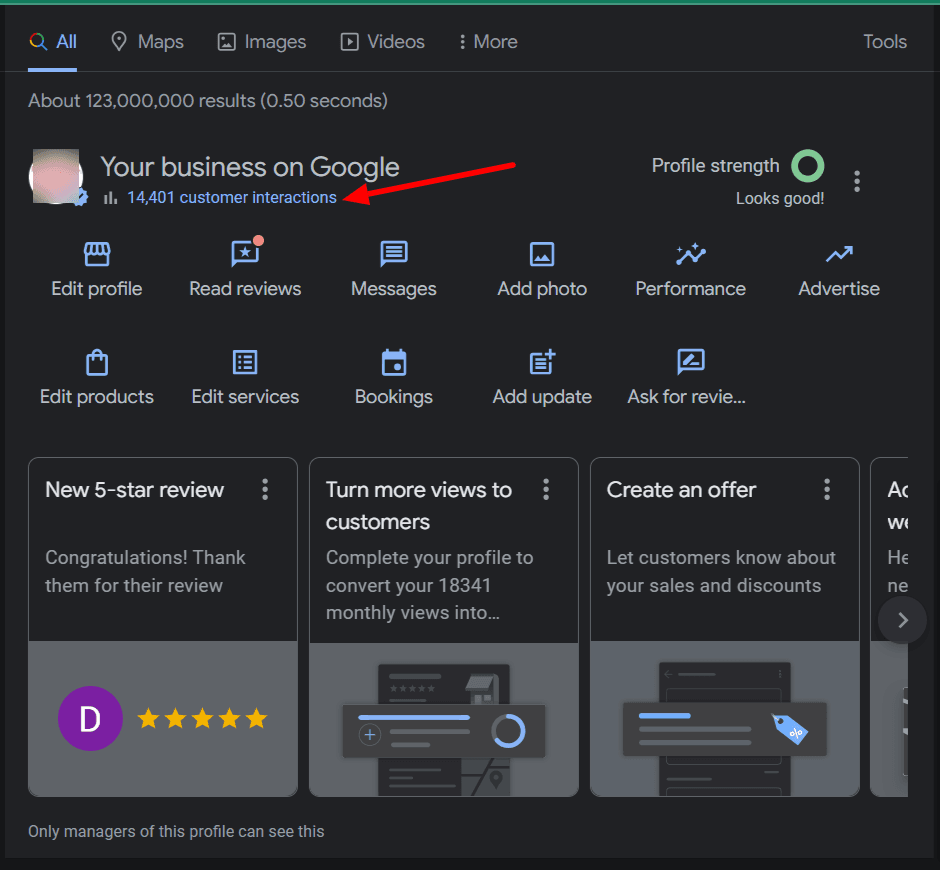The height and width of the screenshot is (870, 940).
Task: Open business profile three-dot menu
Action: (857, 181)
